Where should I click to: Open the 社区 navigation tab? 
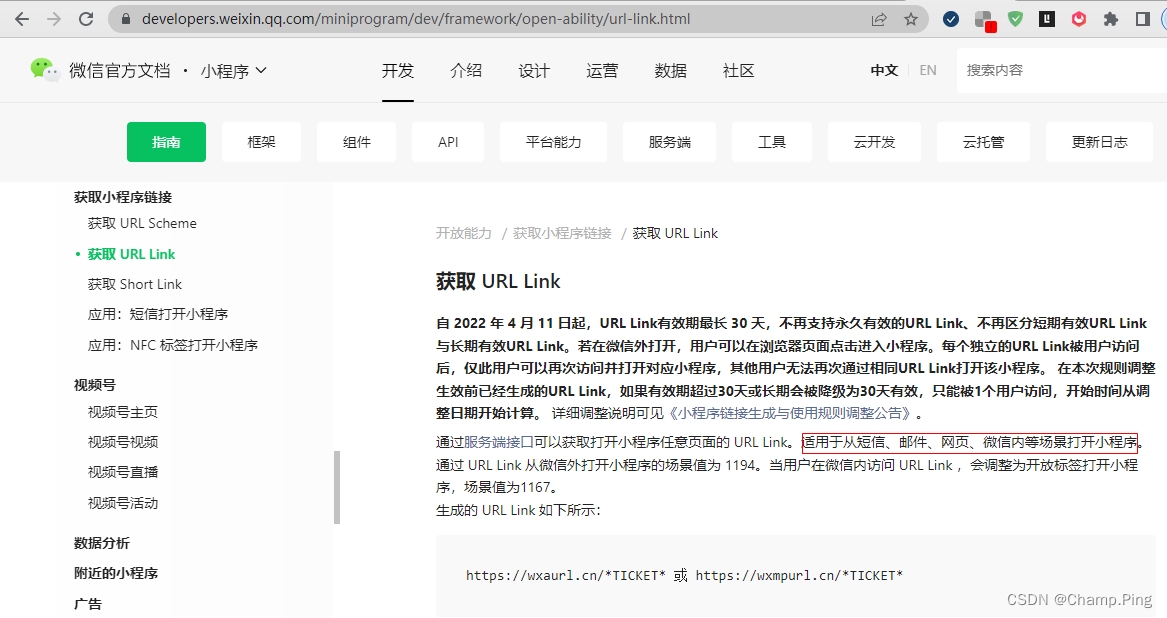[738, 71]
